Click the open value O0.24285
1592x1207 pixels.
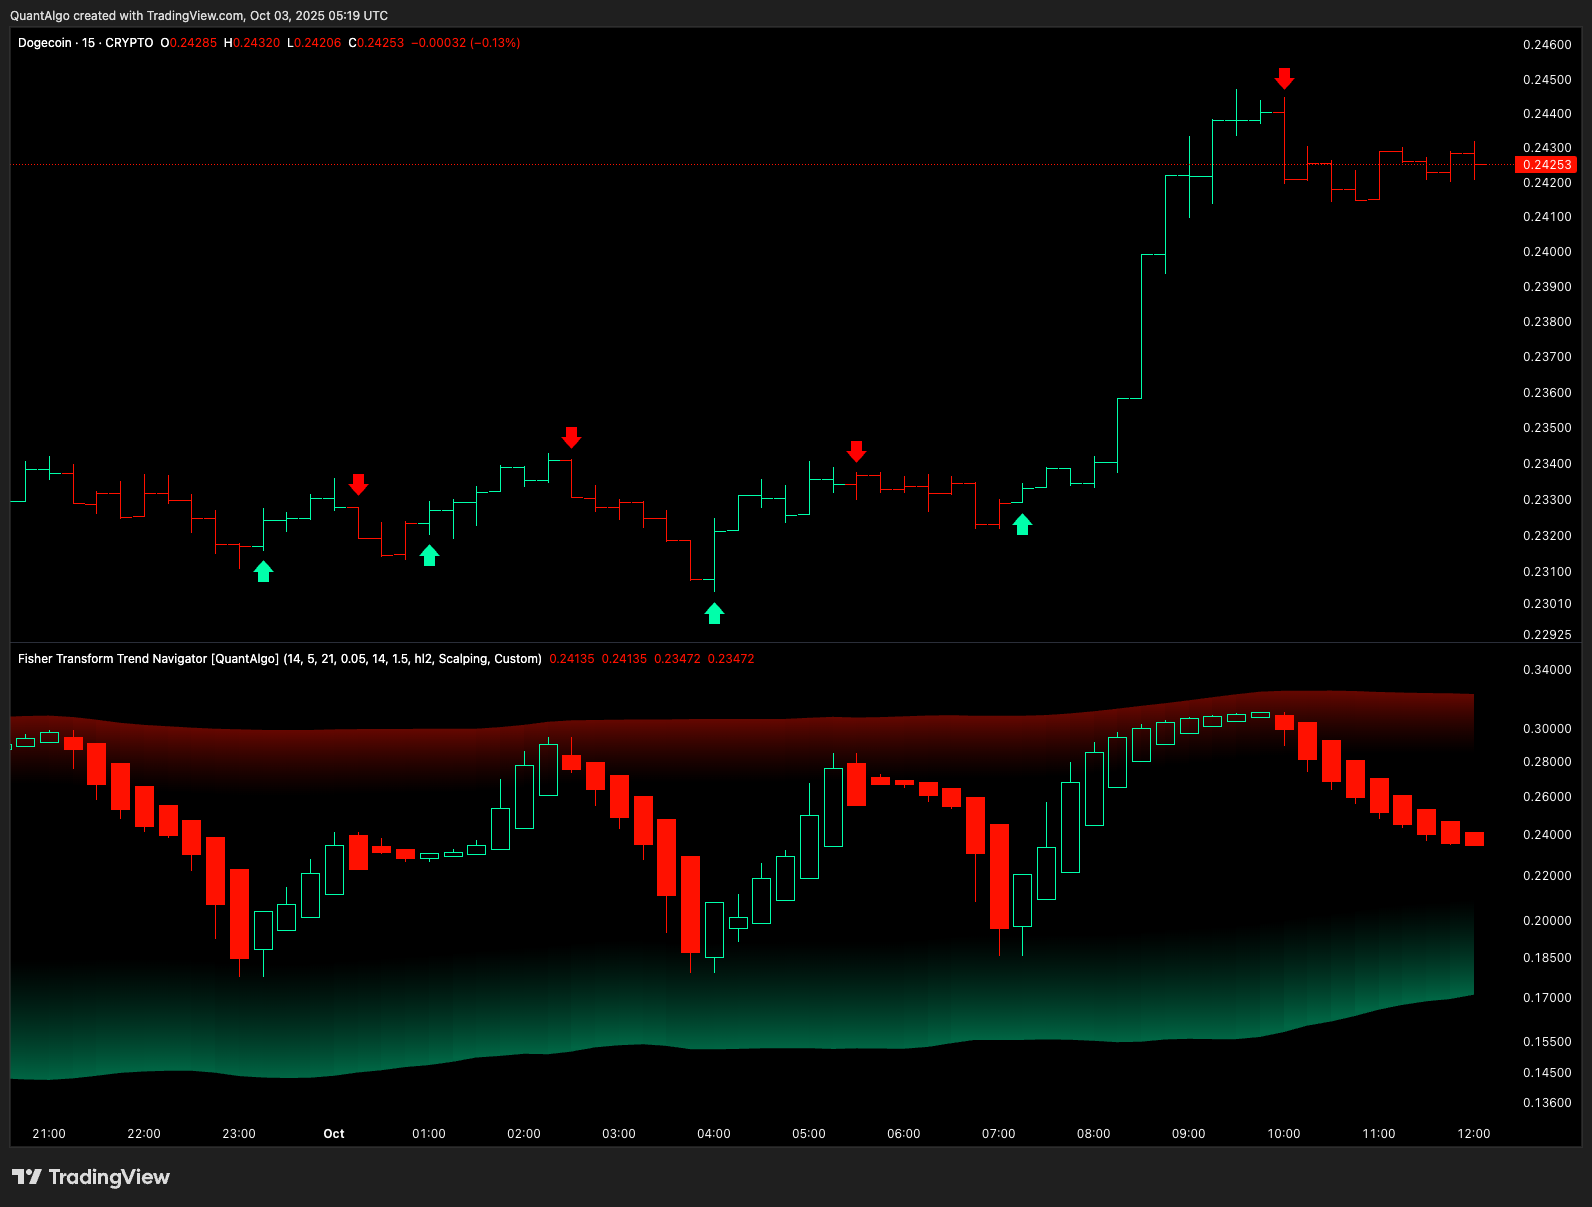point(189,43)
